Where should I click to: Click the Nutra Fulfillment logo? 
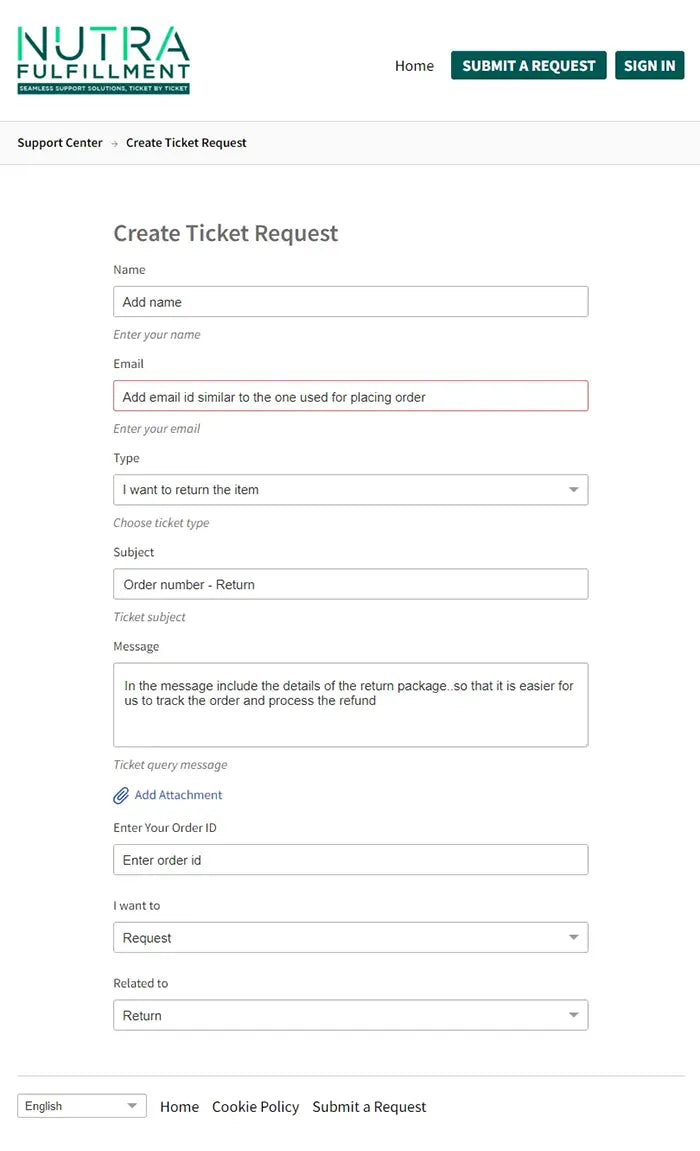(x=103, y=58)
